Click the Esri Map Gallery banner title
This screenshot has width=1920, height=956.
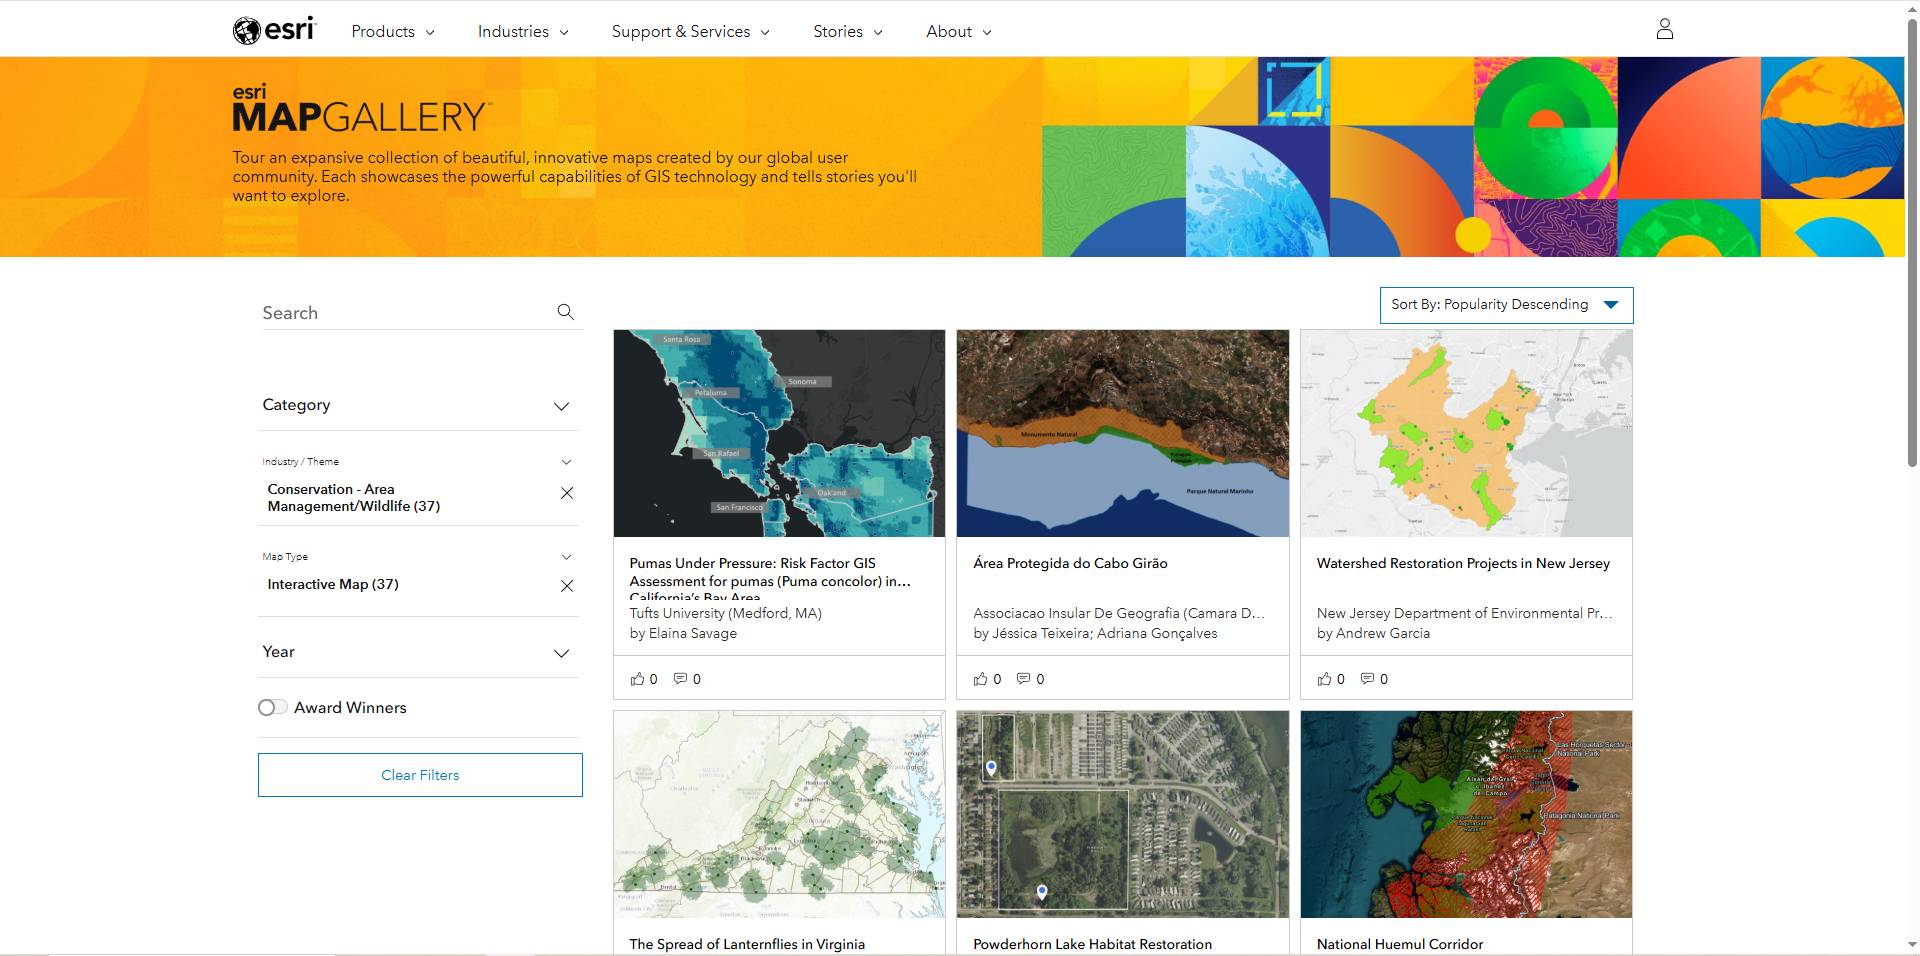click(x=361, y=109)
